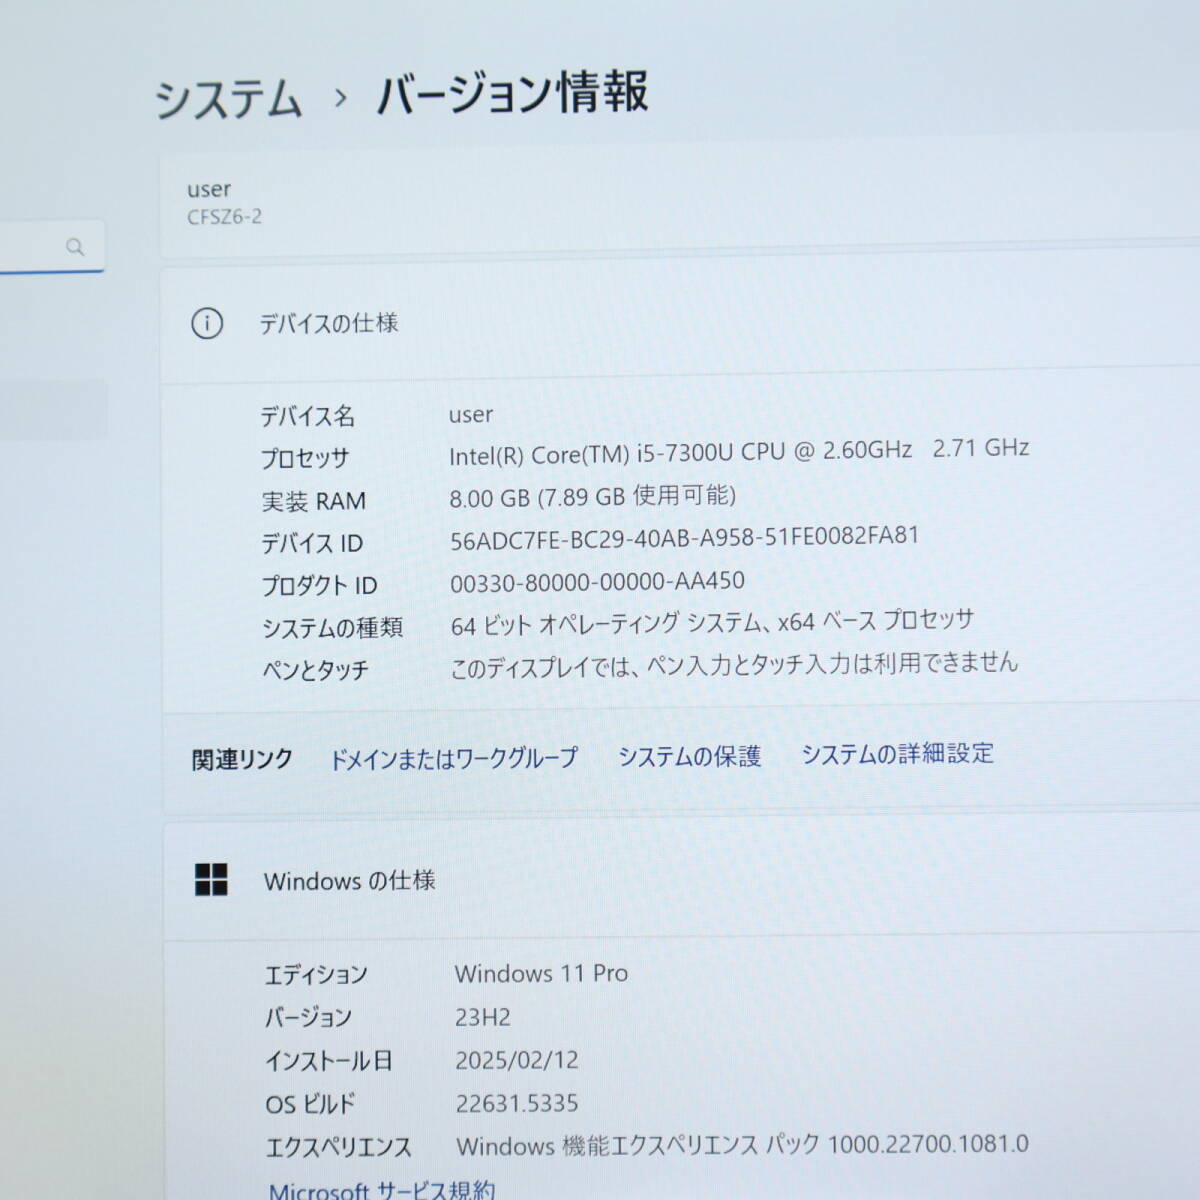Click the エクスペリエンス label
This screenshot has width=1200, height=1200.
(x=338, y=1147)
